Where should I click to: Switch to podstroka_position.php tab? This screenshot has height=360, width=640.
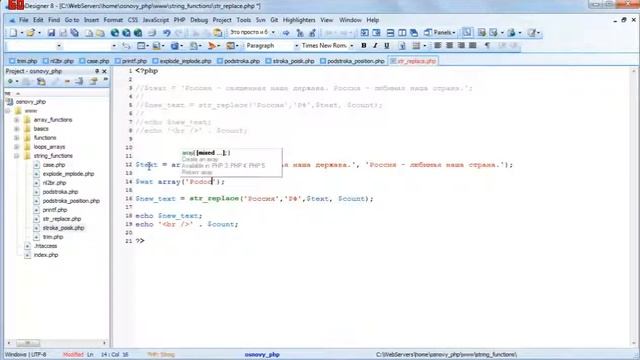pyautogui.click(x=352, y=61)
